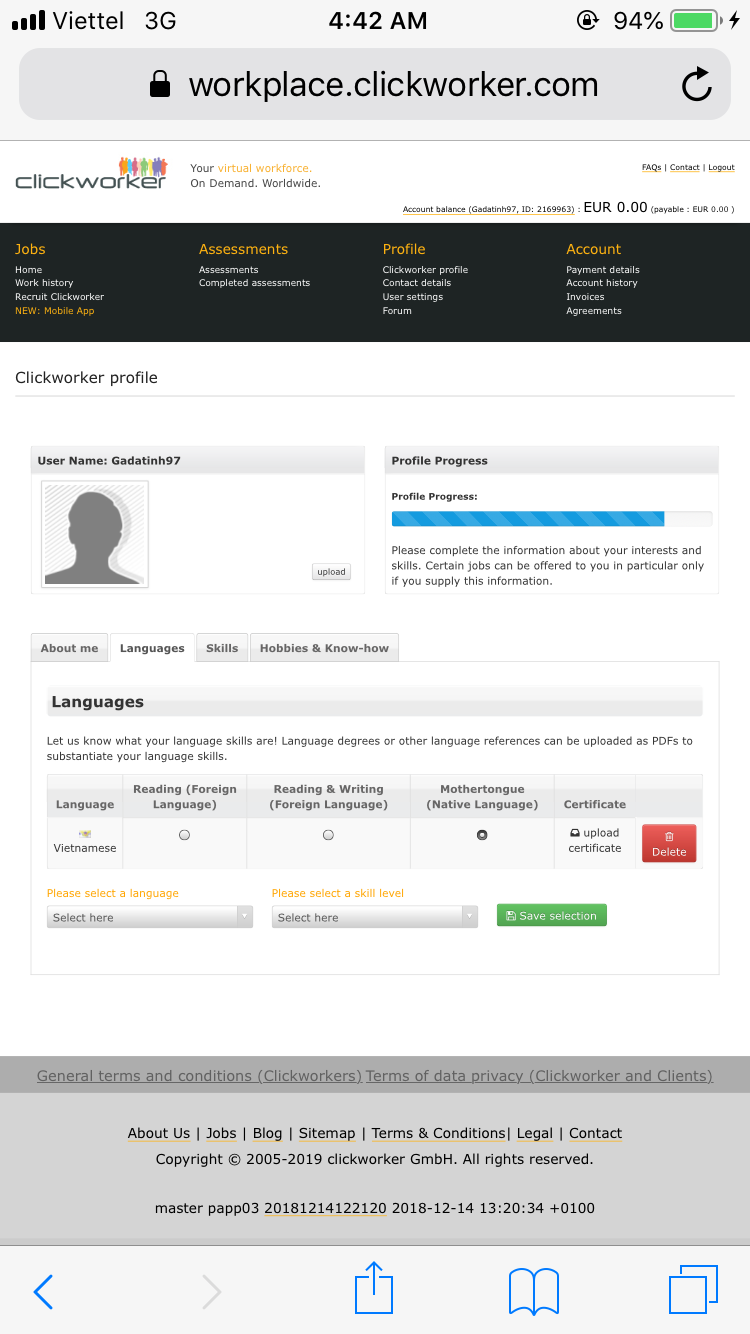
Task: Click the Save selection button
Action: [551, 915]
